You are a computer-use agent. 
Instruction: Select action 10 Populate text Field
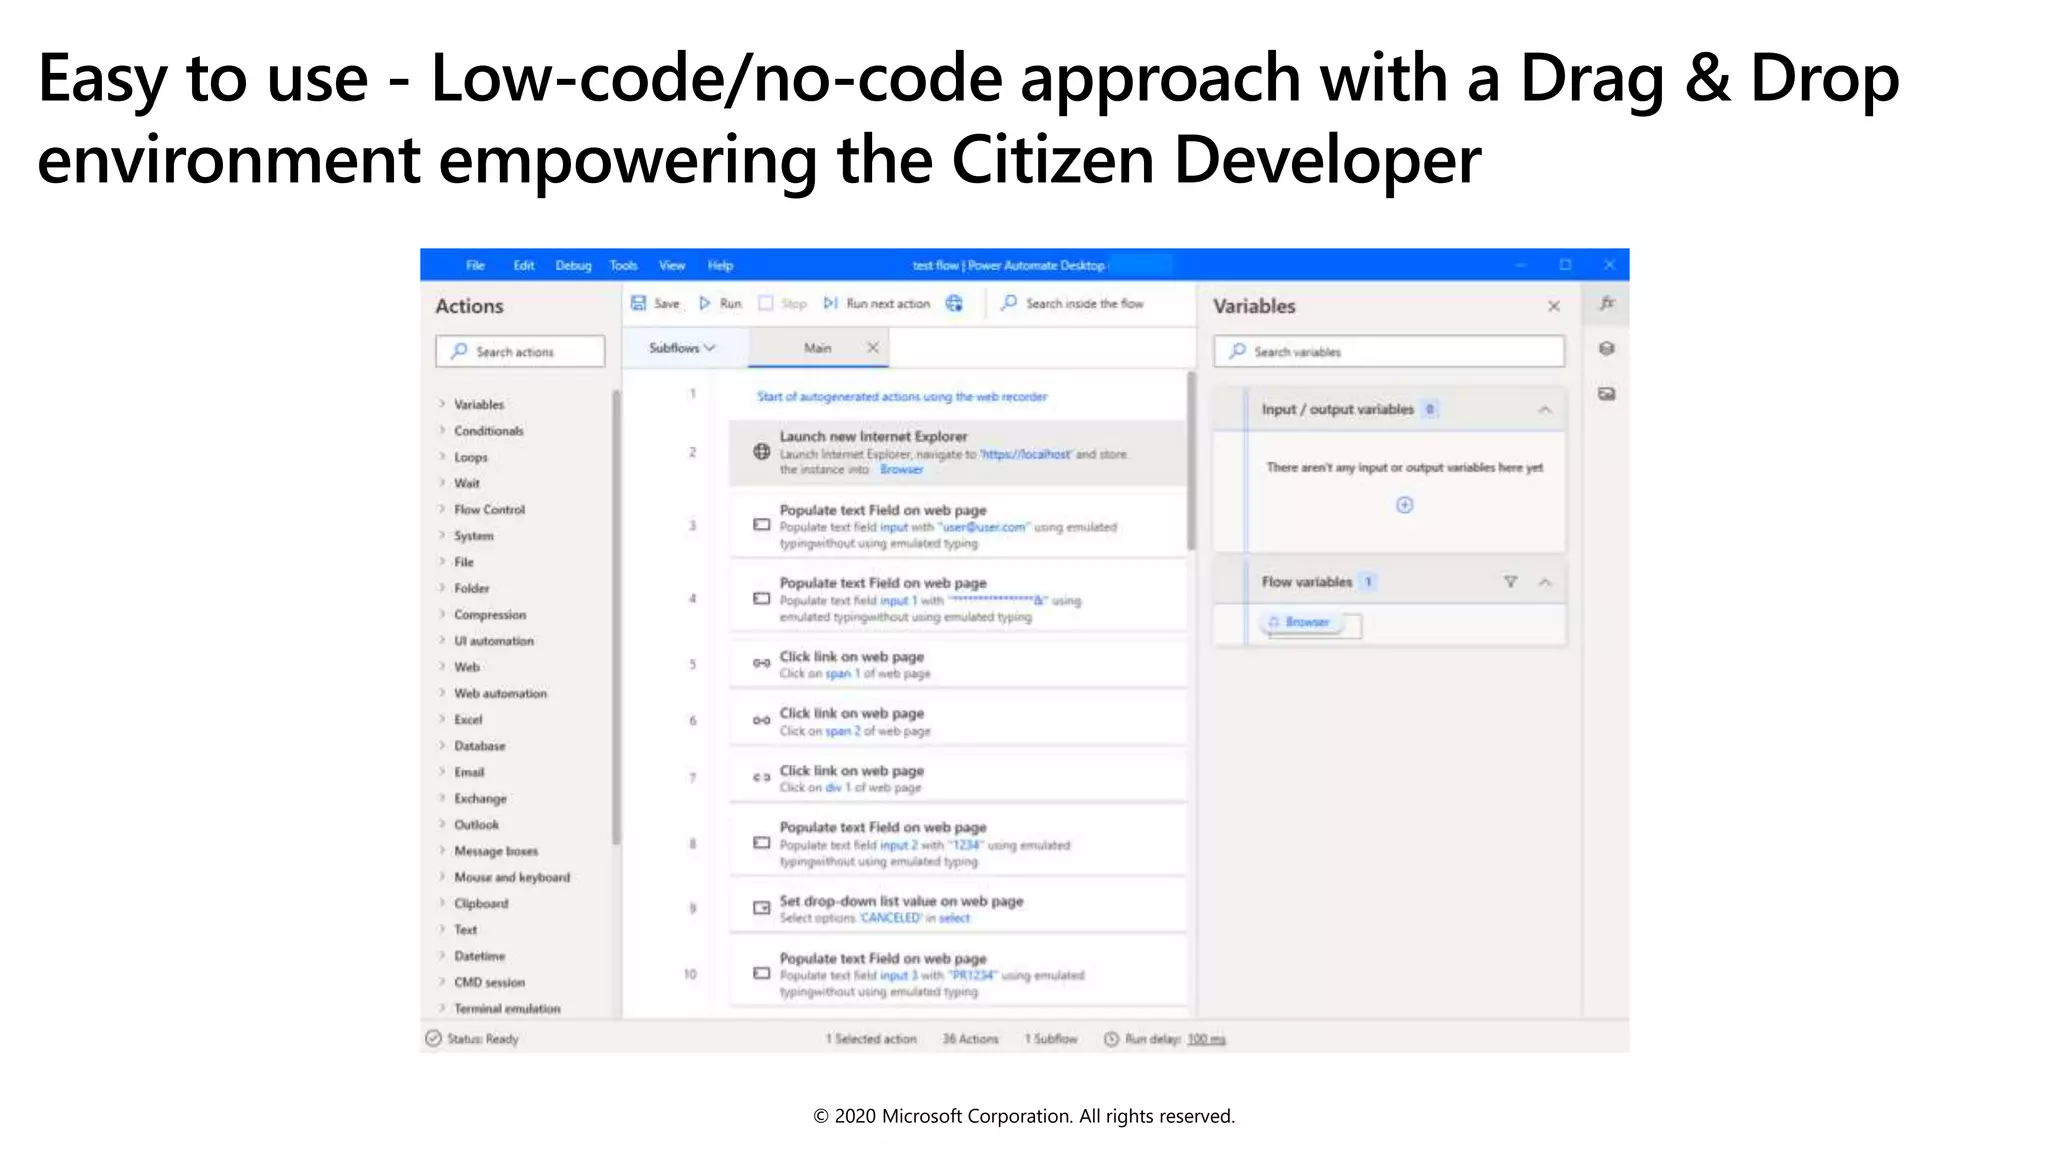point(958,974)
